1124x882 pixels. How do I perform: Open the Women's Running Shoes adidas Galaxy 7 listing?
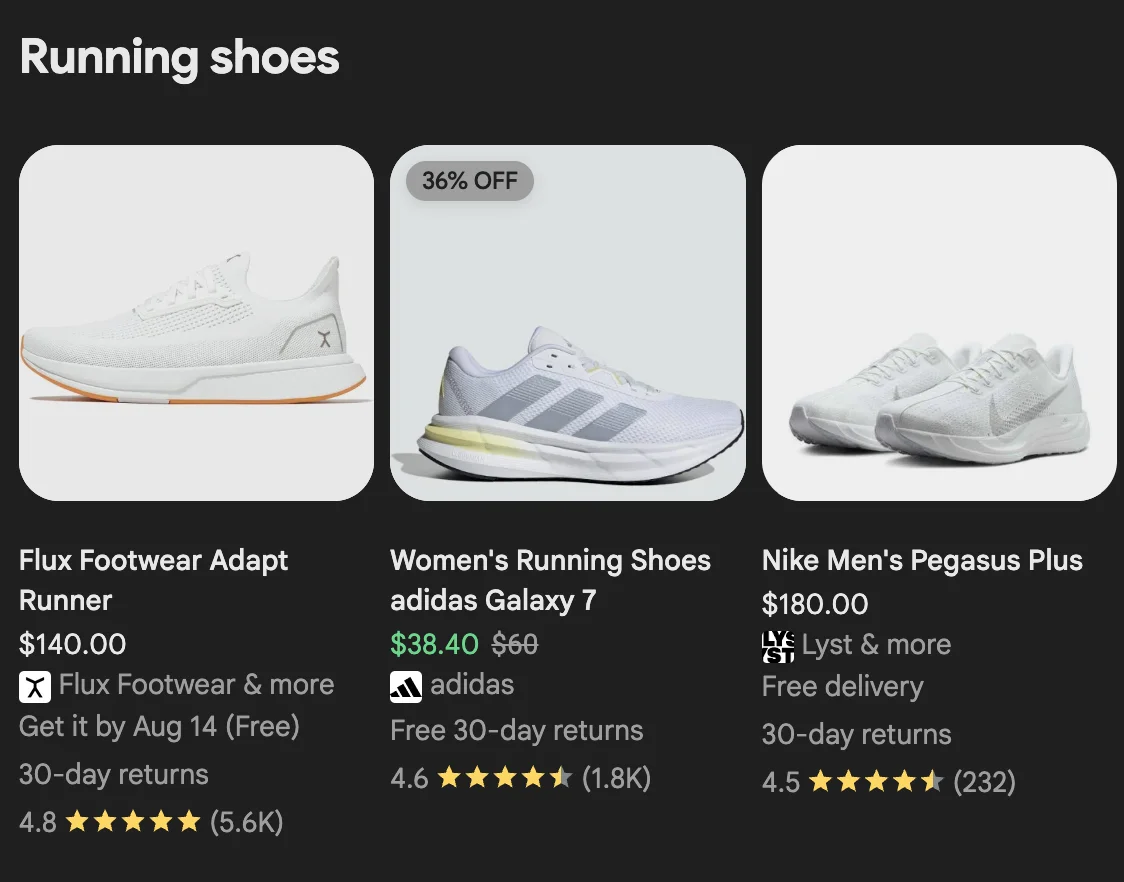tap(550, 580)
